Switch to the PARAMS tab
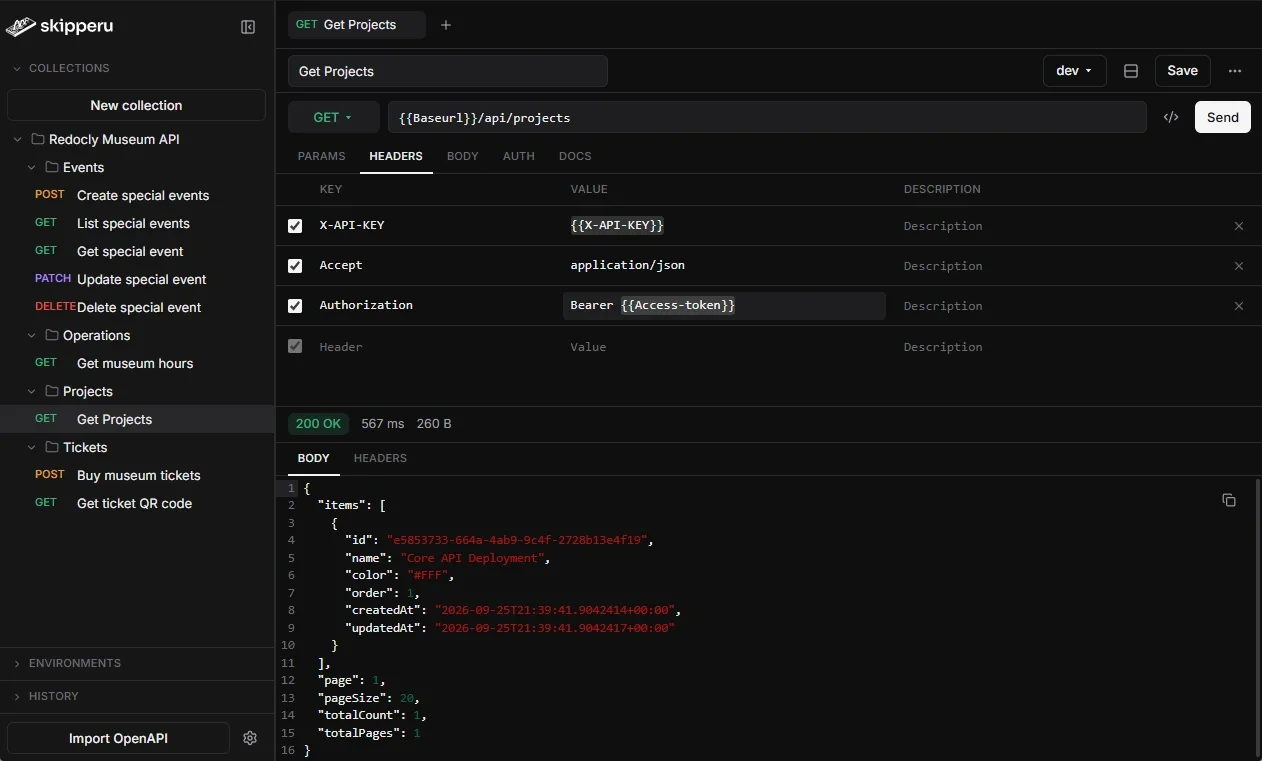 321,156
